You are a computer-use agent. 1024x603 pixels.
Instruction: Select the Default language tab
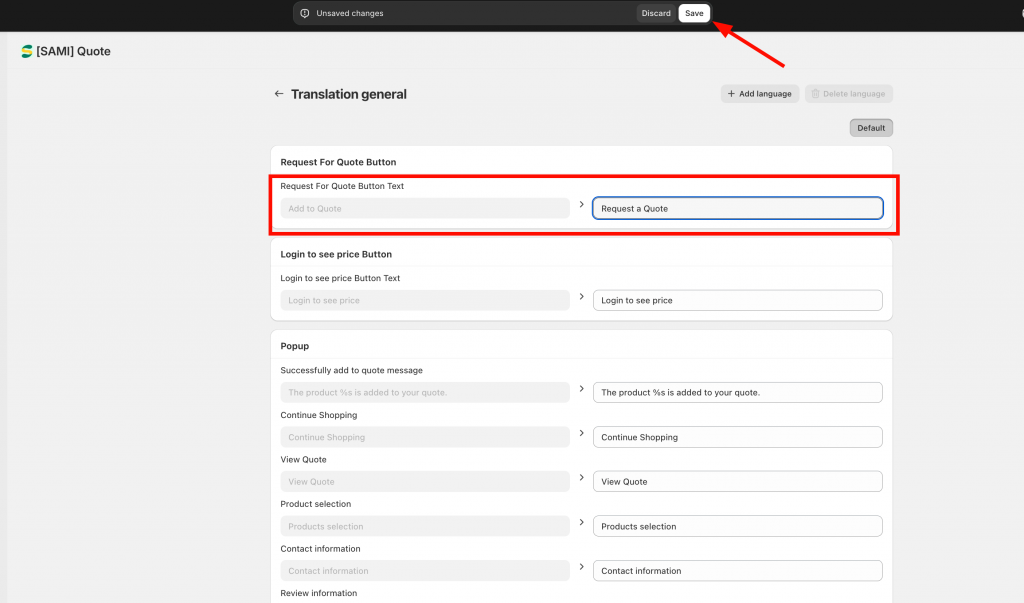871,128
